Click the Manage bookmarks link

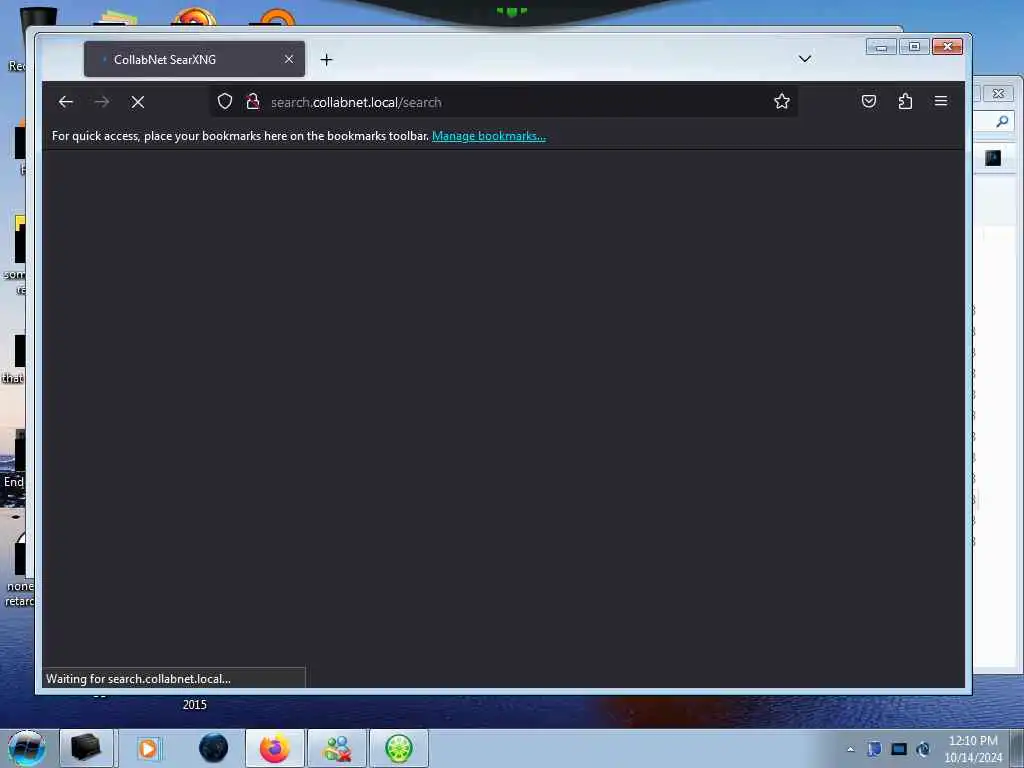(488, 136)
